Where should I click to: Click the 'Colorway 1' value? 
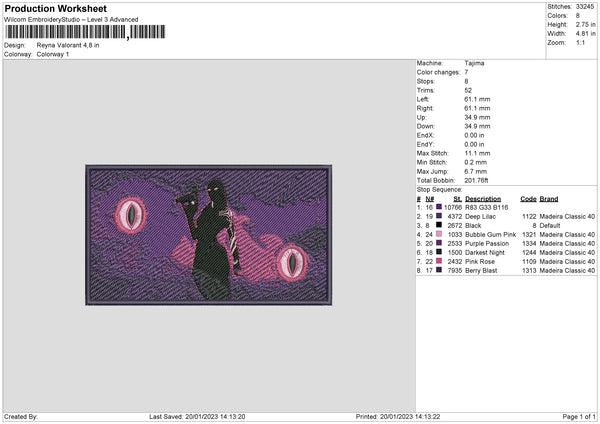(53, 54)
